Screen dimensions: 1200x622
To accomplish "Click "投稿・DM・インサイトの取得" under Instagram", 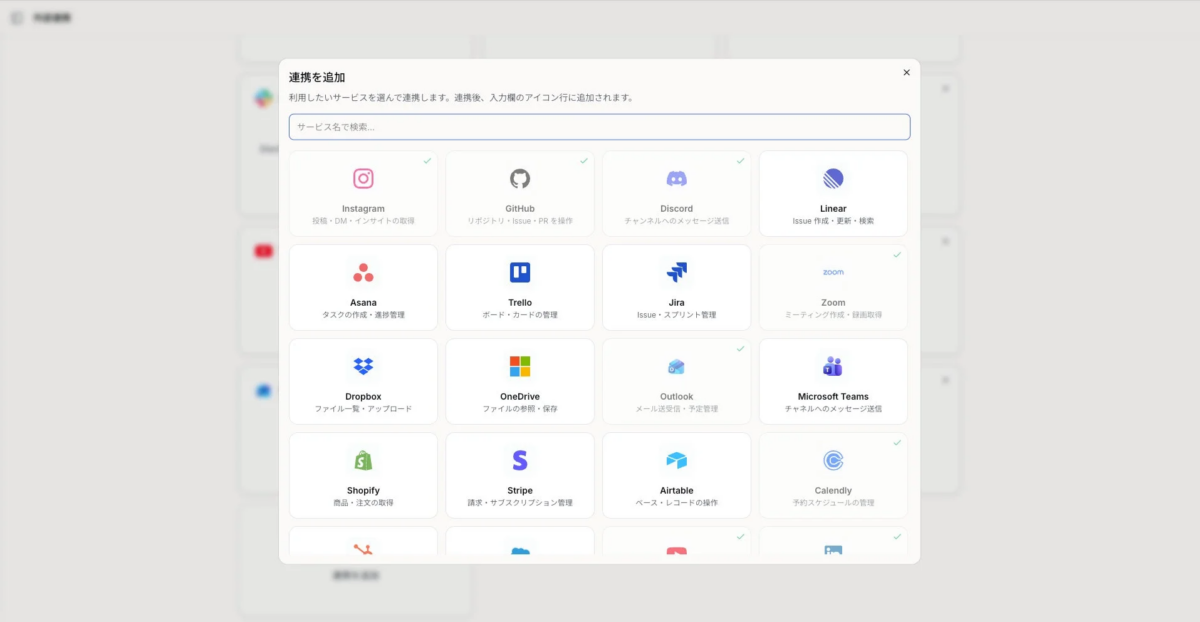I will coord(363,221).
